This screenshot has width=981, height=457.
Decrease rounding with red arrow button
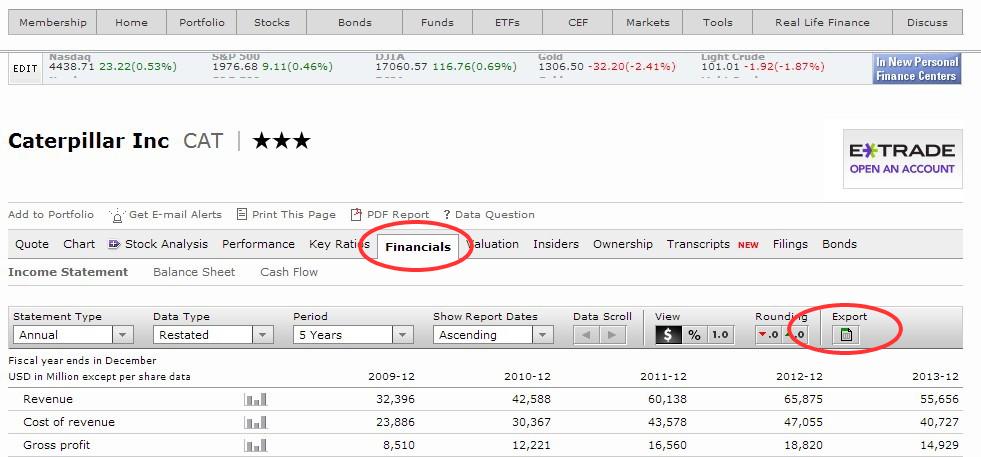pyautogui.click(x=768, y=335)
